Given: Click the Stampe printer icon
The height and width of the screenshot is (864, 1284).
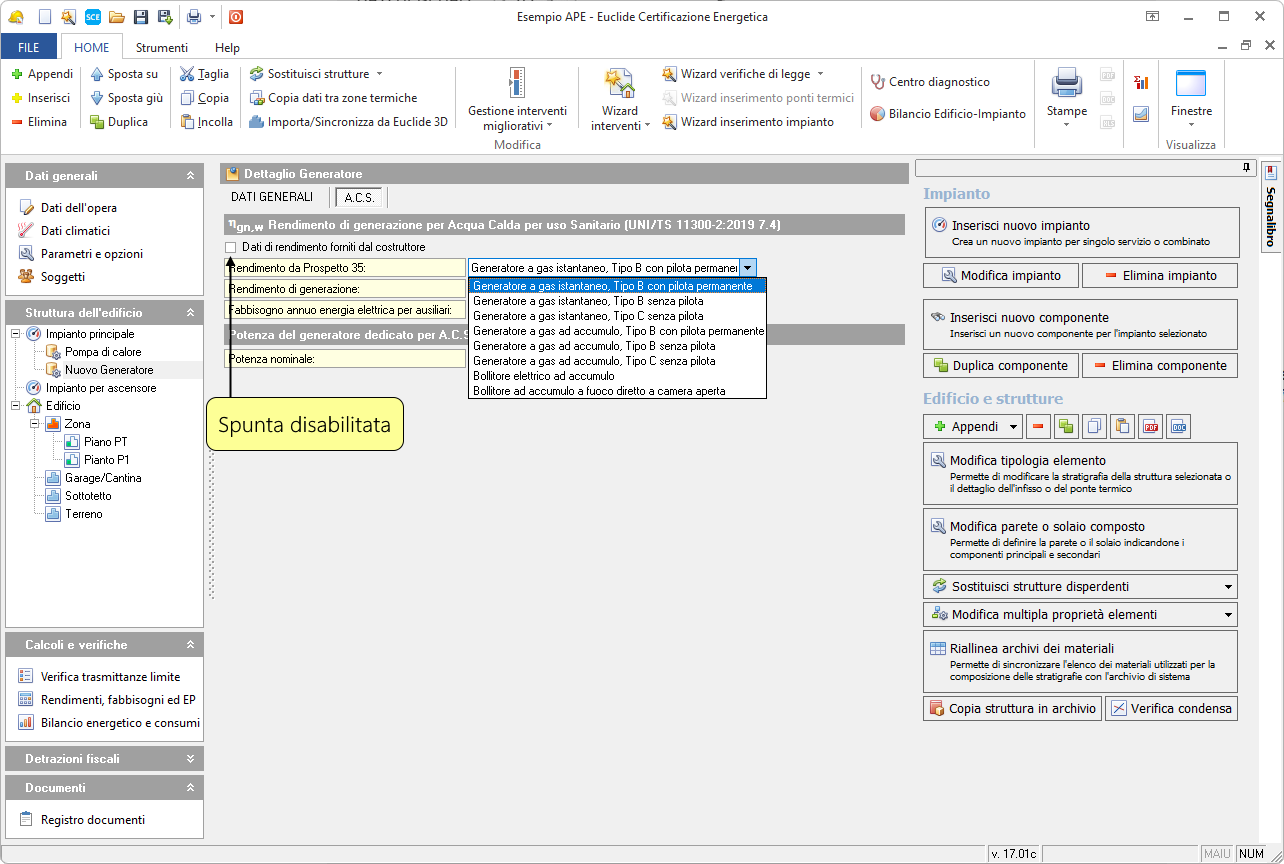Looking at the screenshot, I should (x=1066, y=84).
